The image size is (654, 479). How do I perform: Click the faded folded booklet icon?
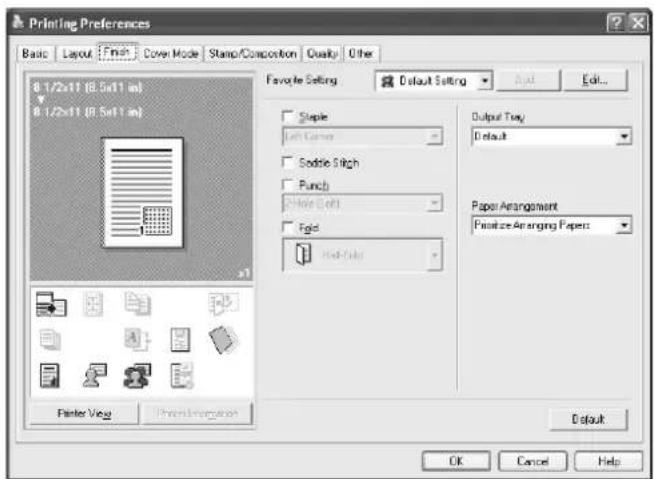click(x=224, y=303)
